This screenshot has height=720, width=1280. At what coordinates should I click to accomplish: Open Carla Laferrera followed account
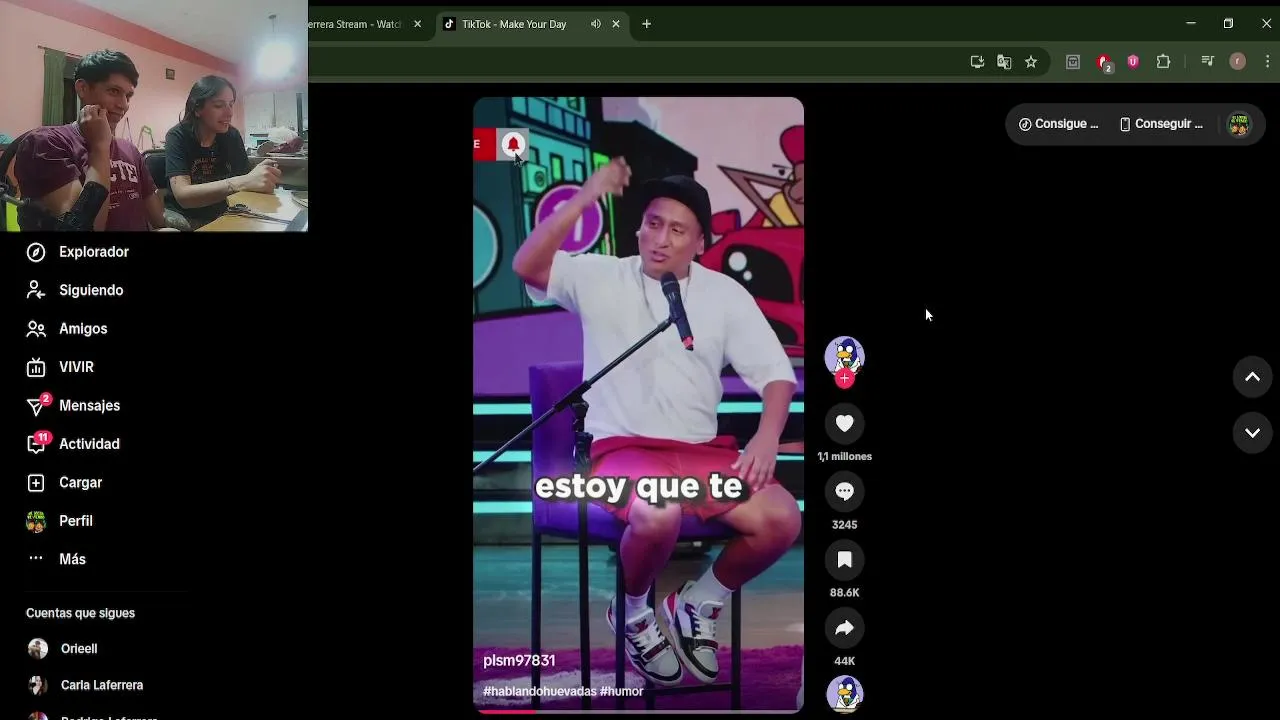(85, 685)
